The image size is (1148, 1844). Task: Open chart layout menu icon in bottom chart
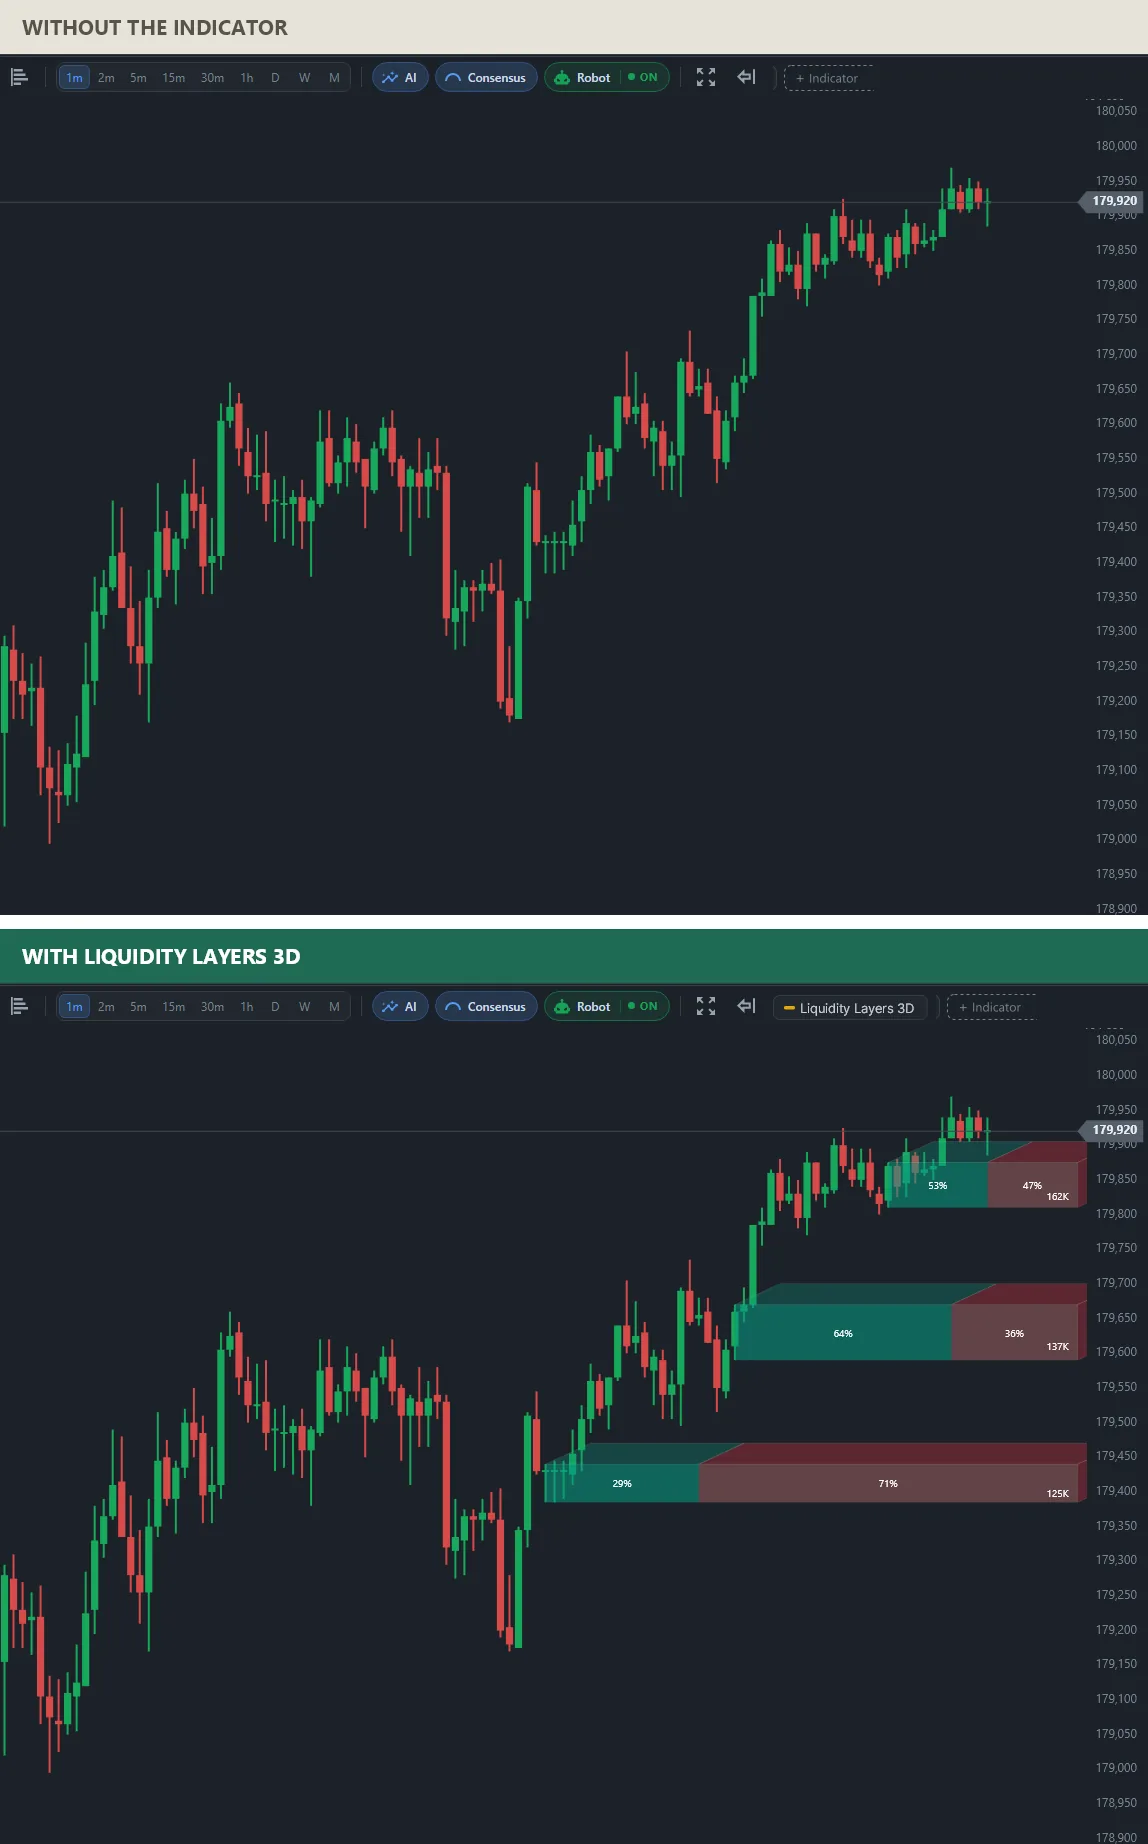coord(19,1006)
